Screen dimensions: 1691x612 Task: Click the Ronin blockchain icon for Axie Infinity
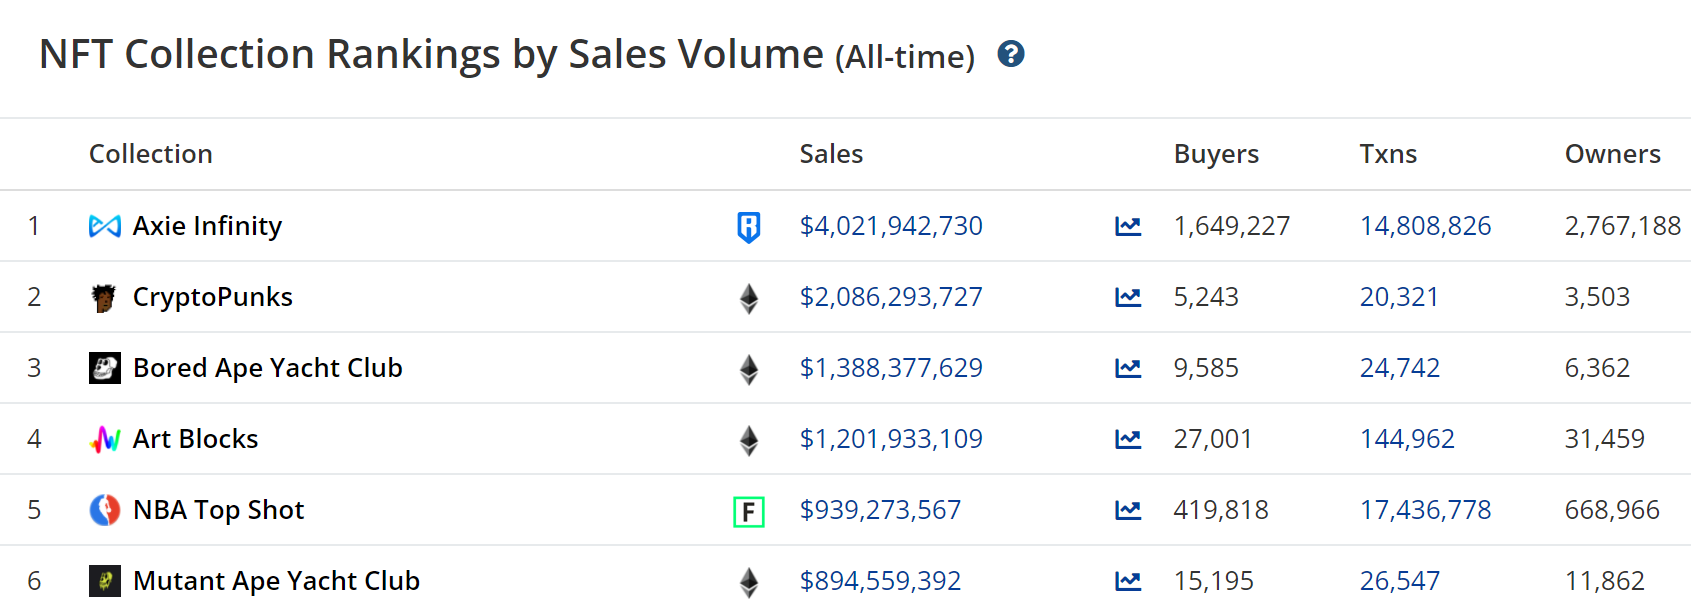point(747,226)
